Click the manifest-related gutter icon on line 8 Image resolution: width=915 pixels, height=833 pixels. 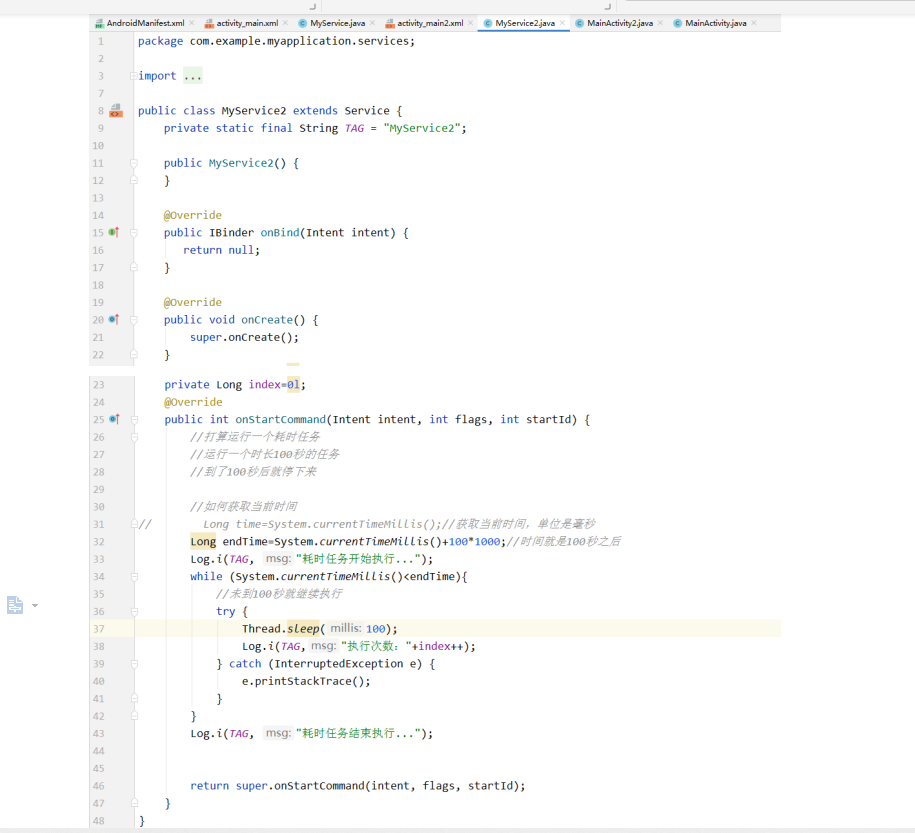click(116, 110)
